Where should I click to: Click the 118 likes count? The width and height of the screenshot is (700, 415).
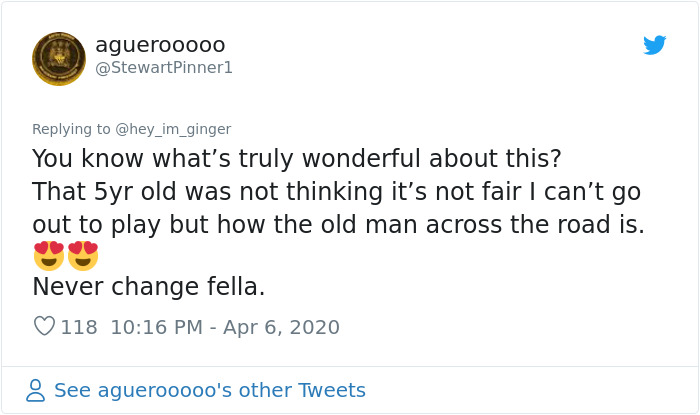79,327
